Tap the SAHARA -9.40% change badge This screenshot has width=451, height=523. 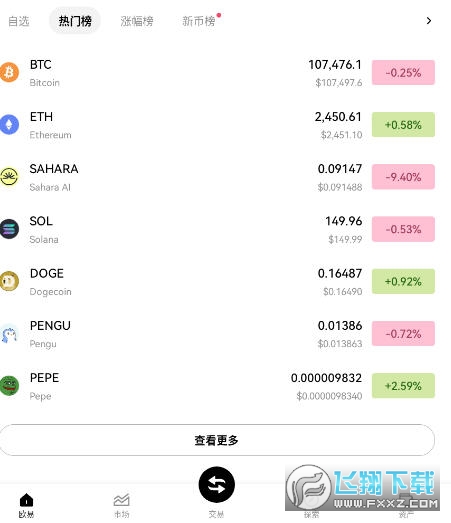[x=403, y=177]
